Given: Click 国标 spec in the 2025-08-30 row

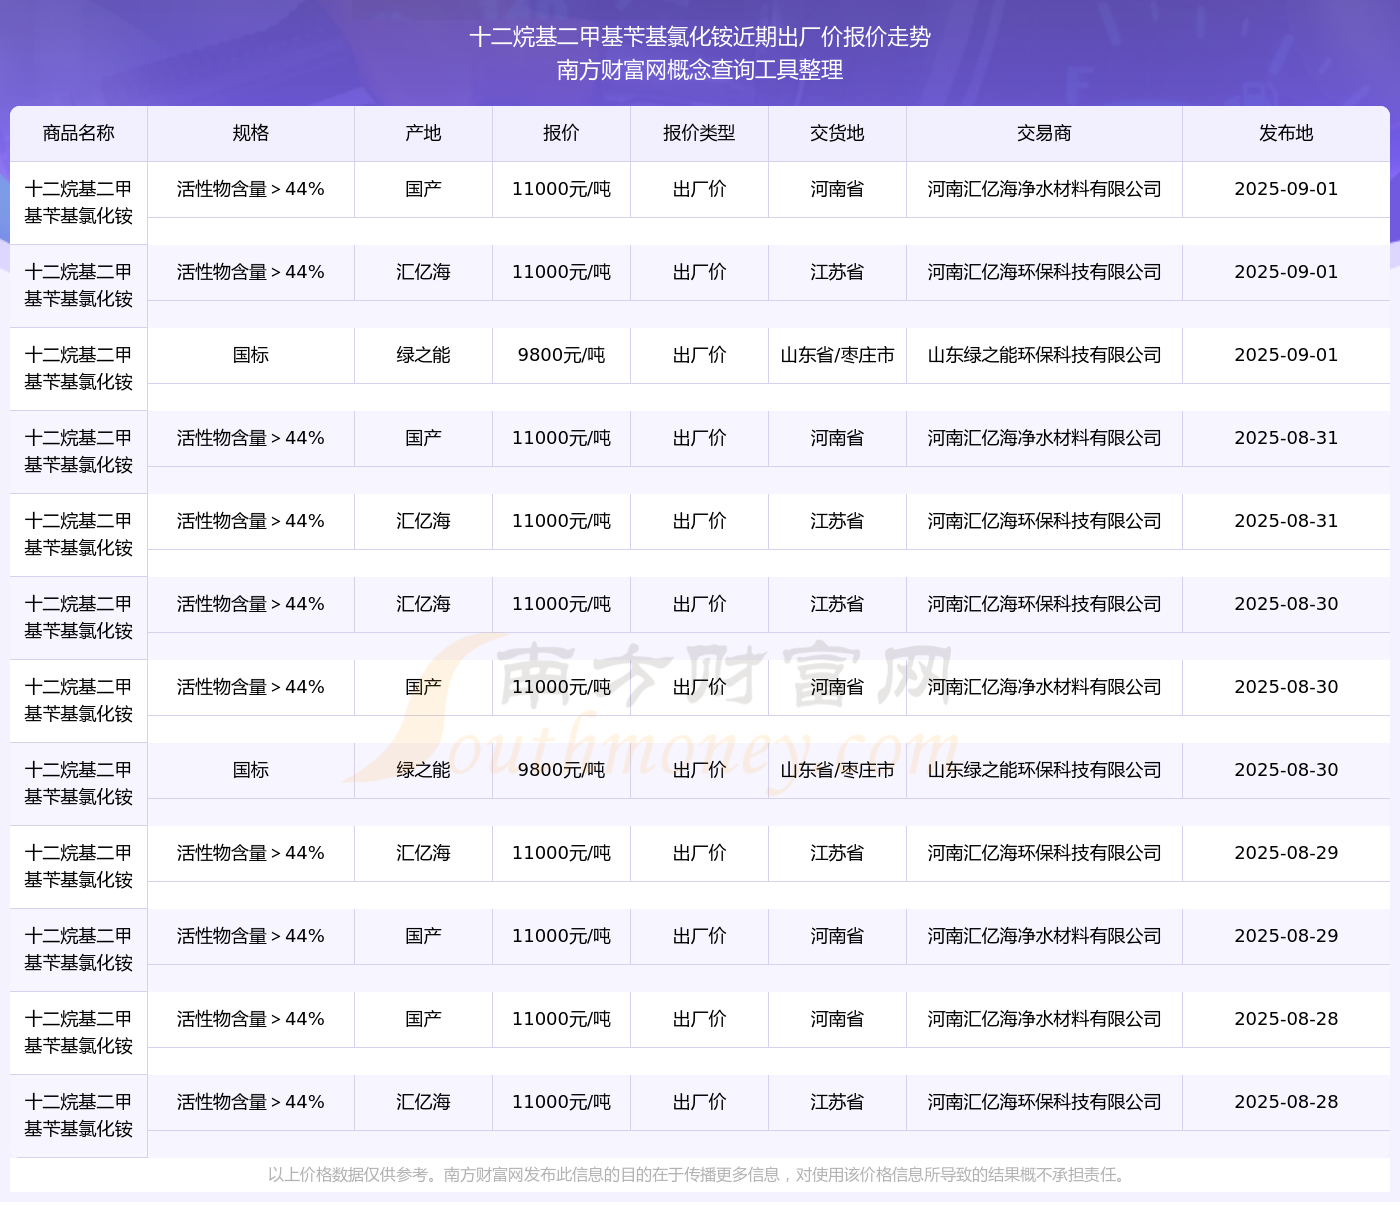Looking at the screenshot, I should [250, 770].
